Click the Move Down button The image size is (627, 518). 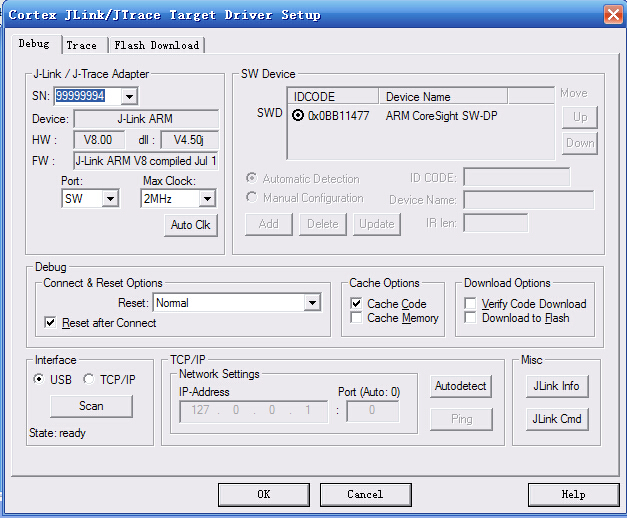[x=580, y=143]
